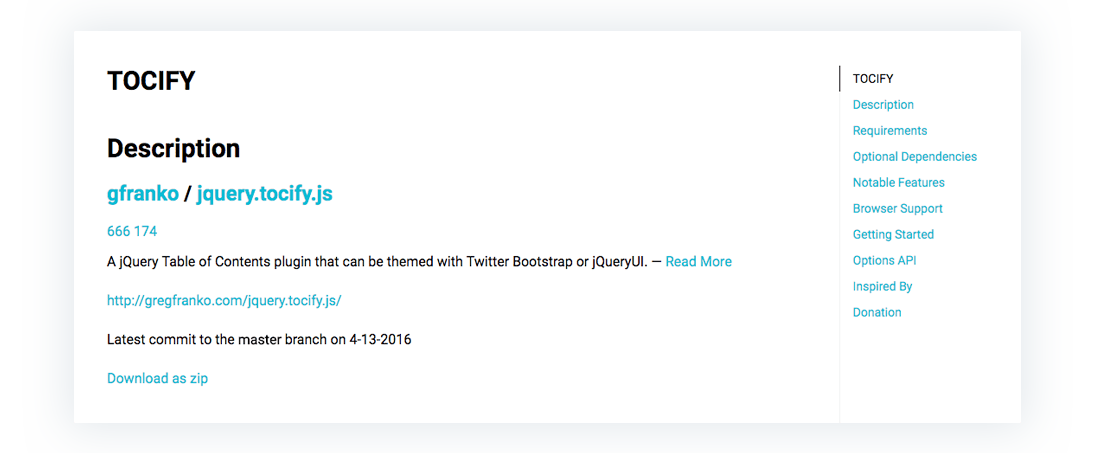Go to Donation section in sidebar
This screenshot has width=1095, height=453.
coord(876,312)
